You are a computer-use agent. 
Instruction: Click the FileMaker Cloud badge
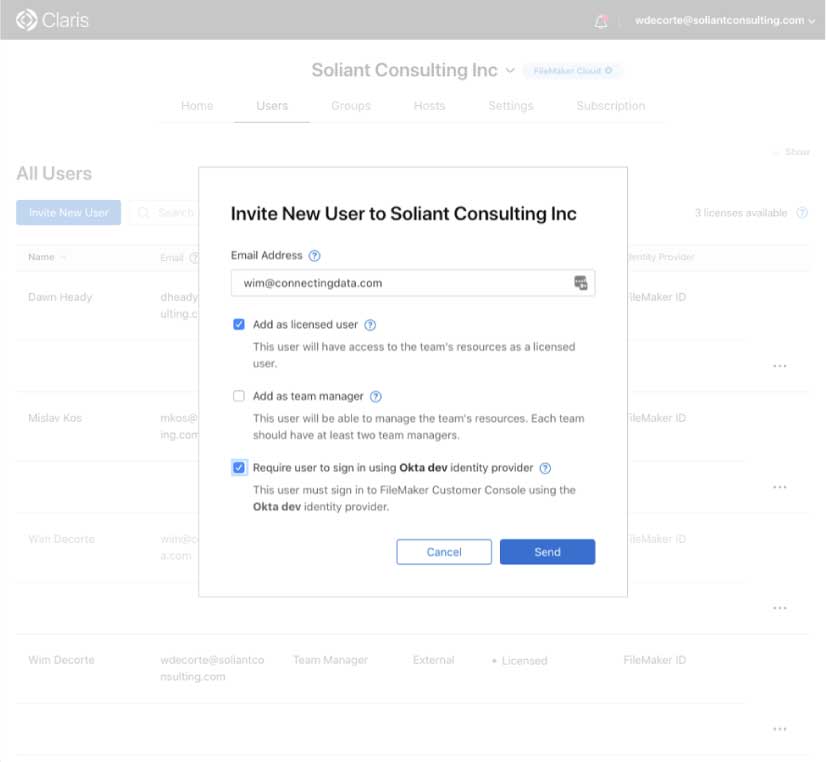[573, 71]
